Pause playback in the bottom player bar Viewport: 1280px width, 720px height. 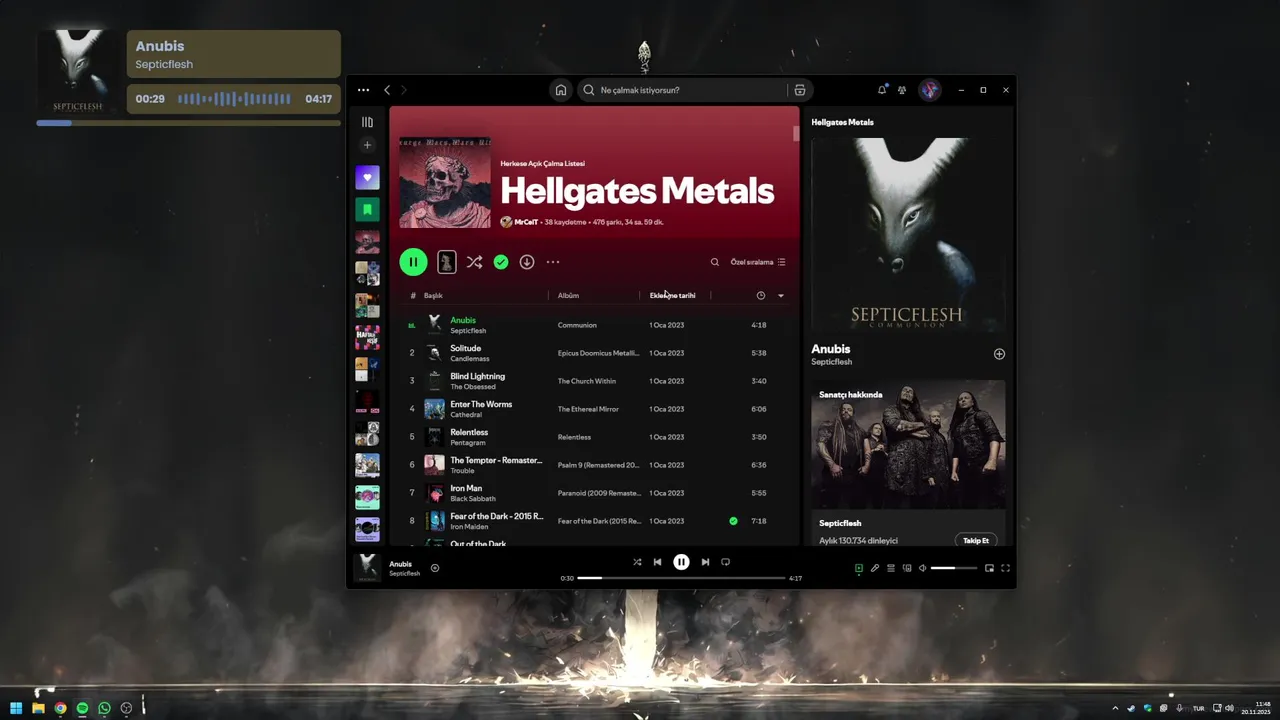click(681, 562)
